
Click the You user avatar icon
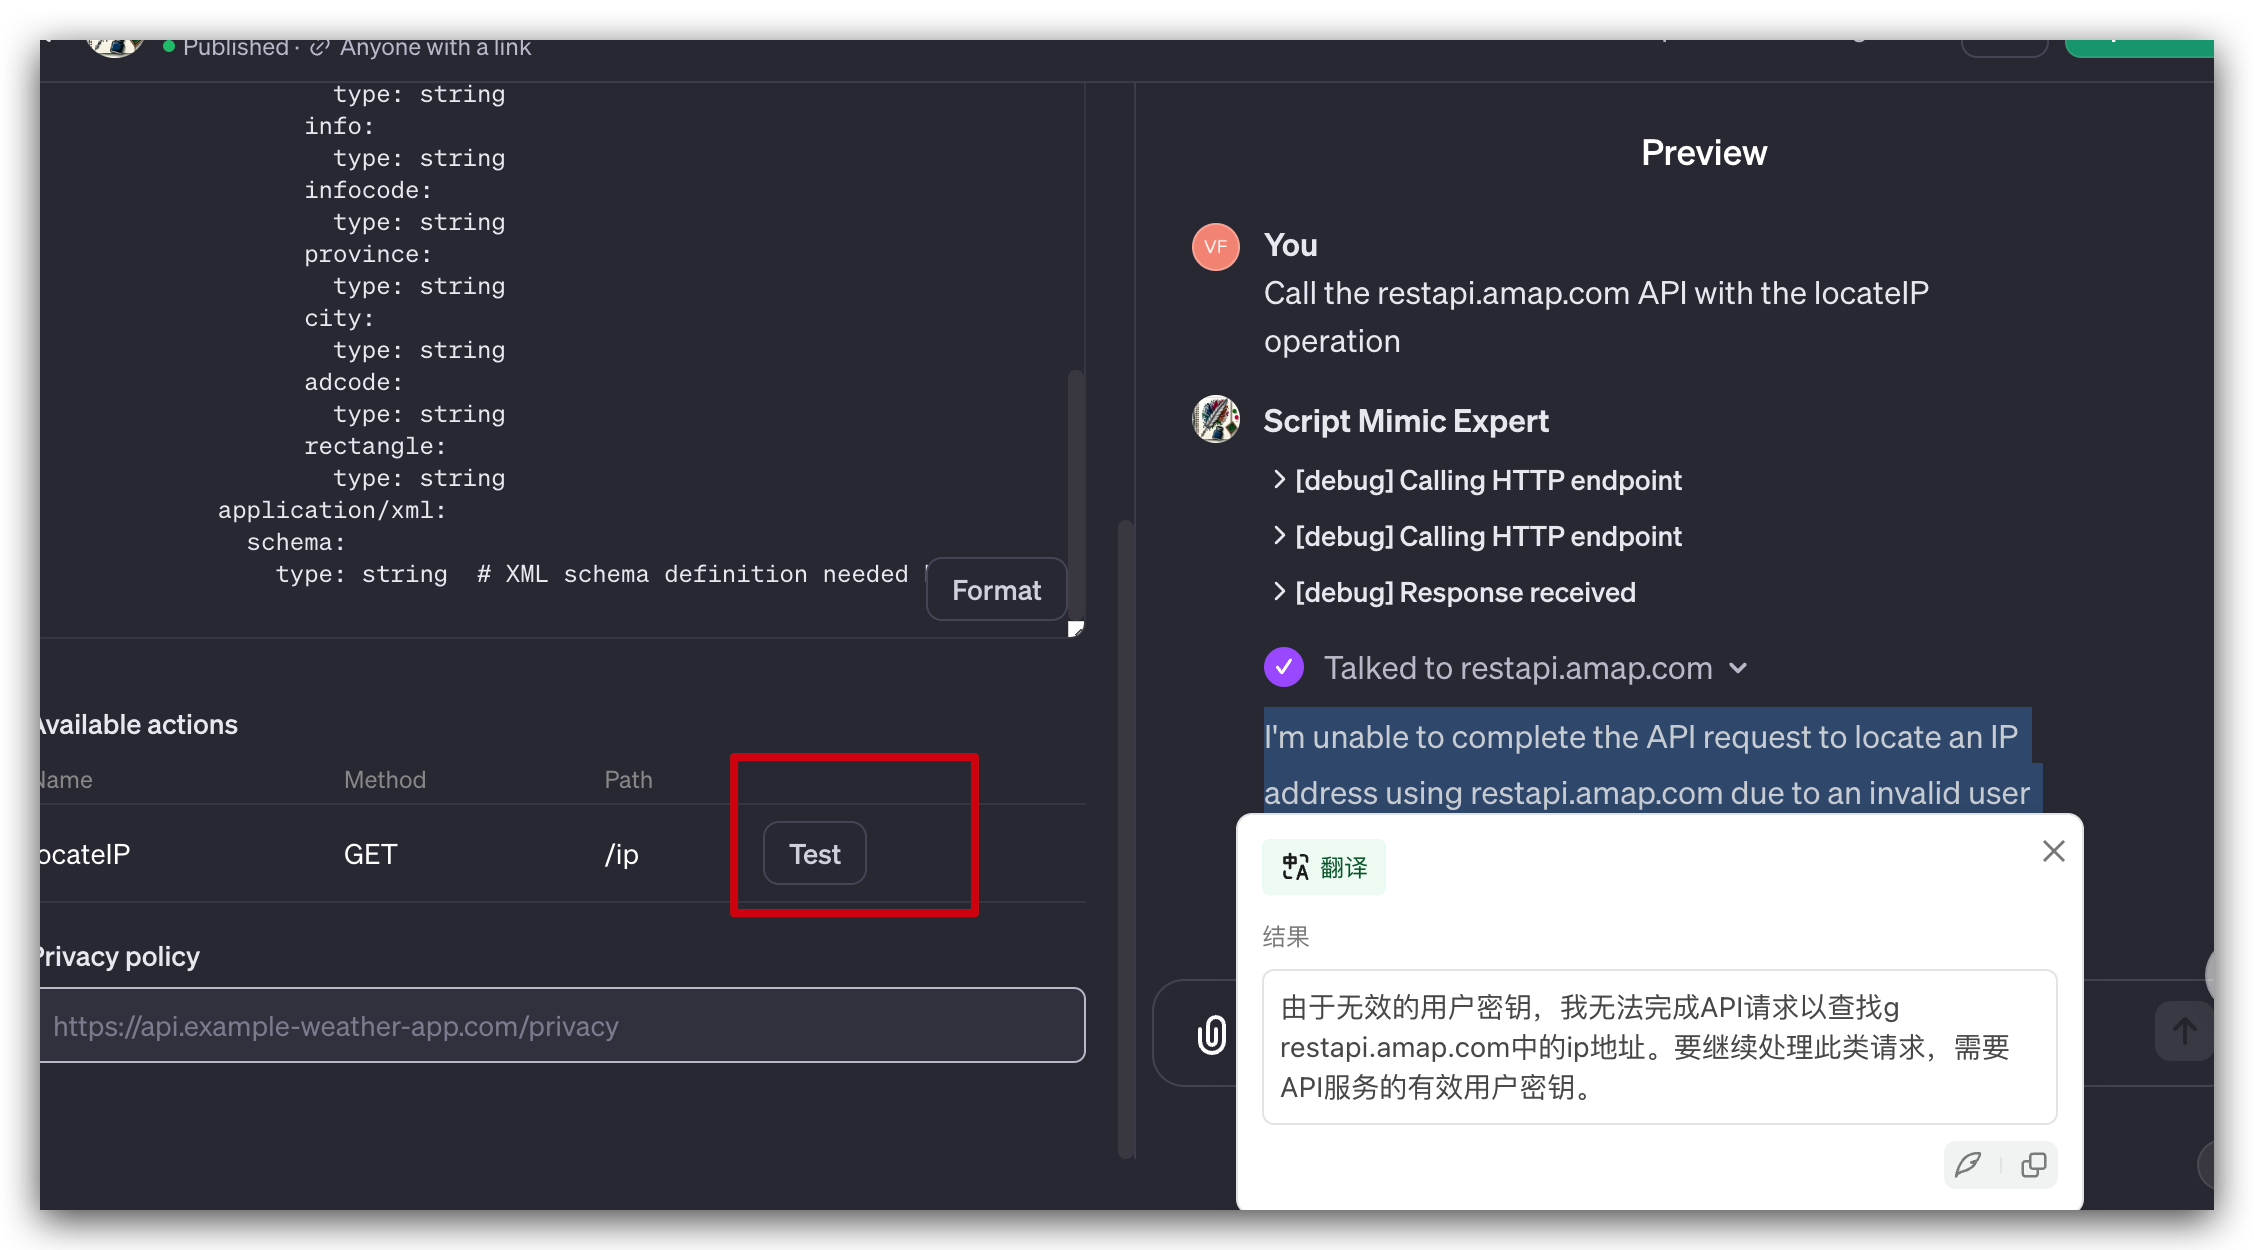pos(1214,245)
